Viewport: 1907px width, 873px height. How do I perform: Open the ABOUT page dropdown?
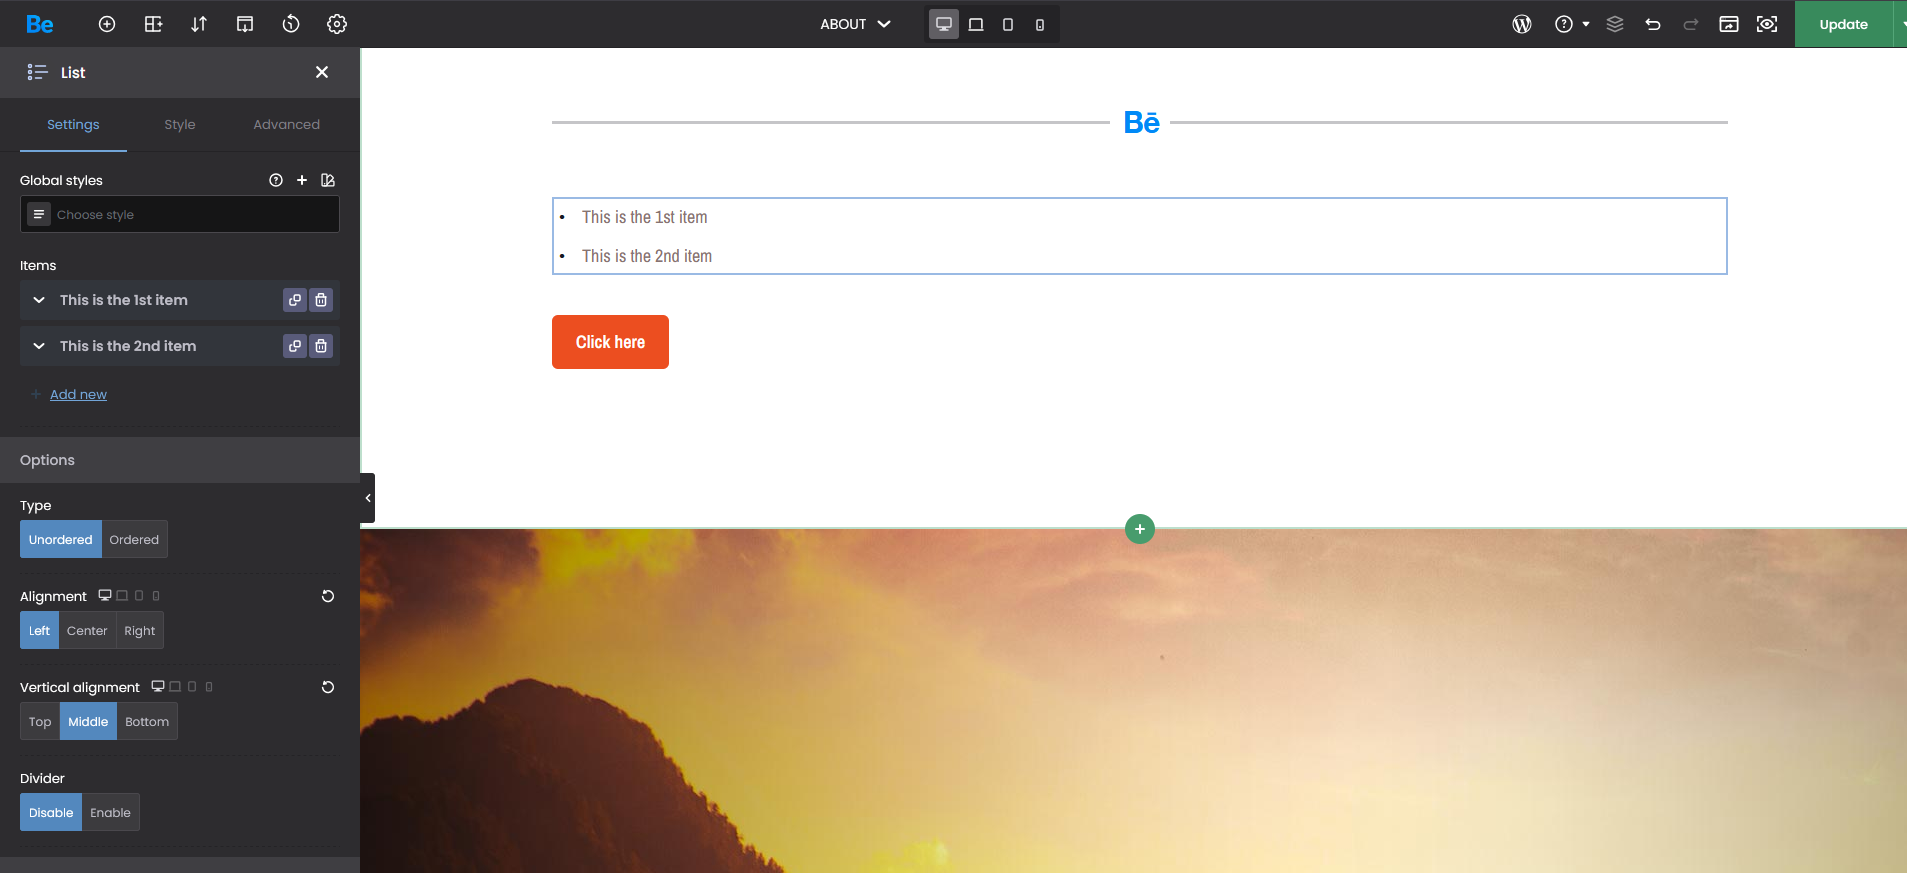(x=855, y=24)
